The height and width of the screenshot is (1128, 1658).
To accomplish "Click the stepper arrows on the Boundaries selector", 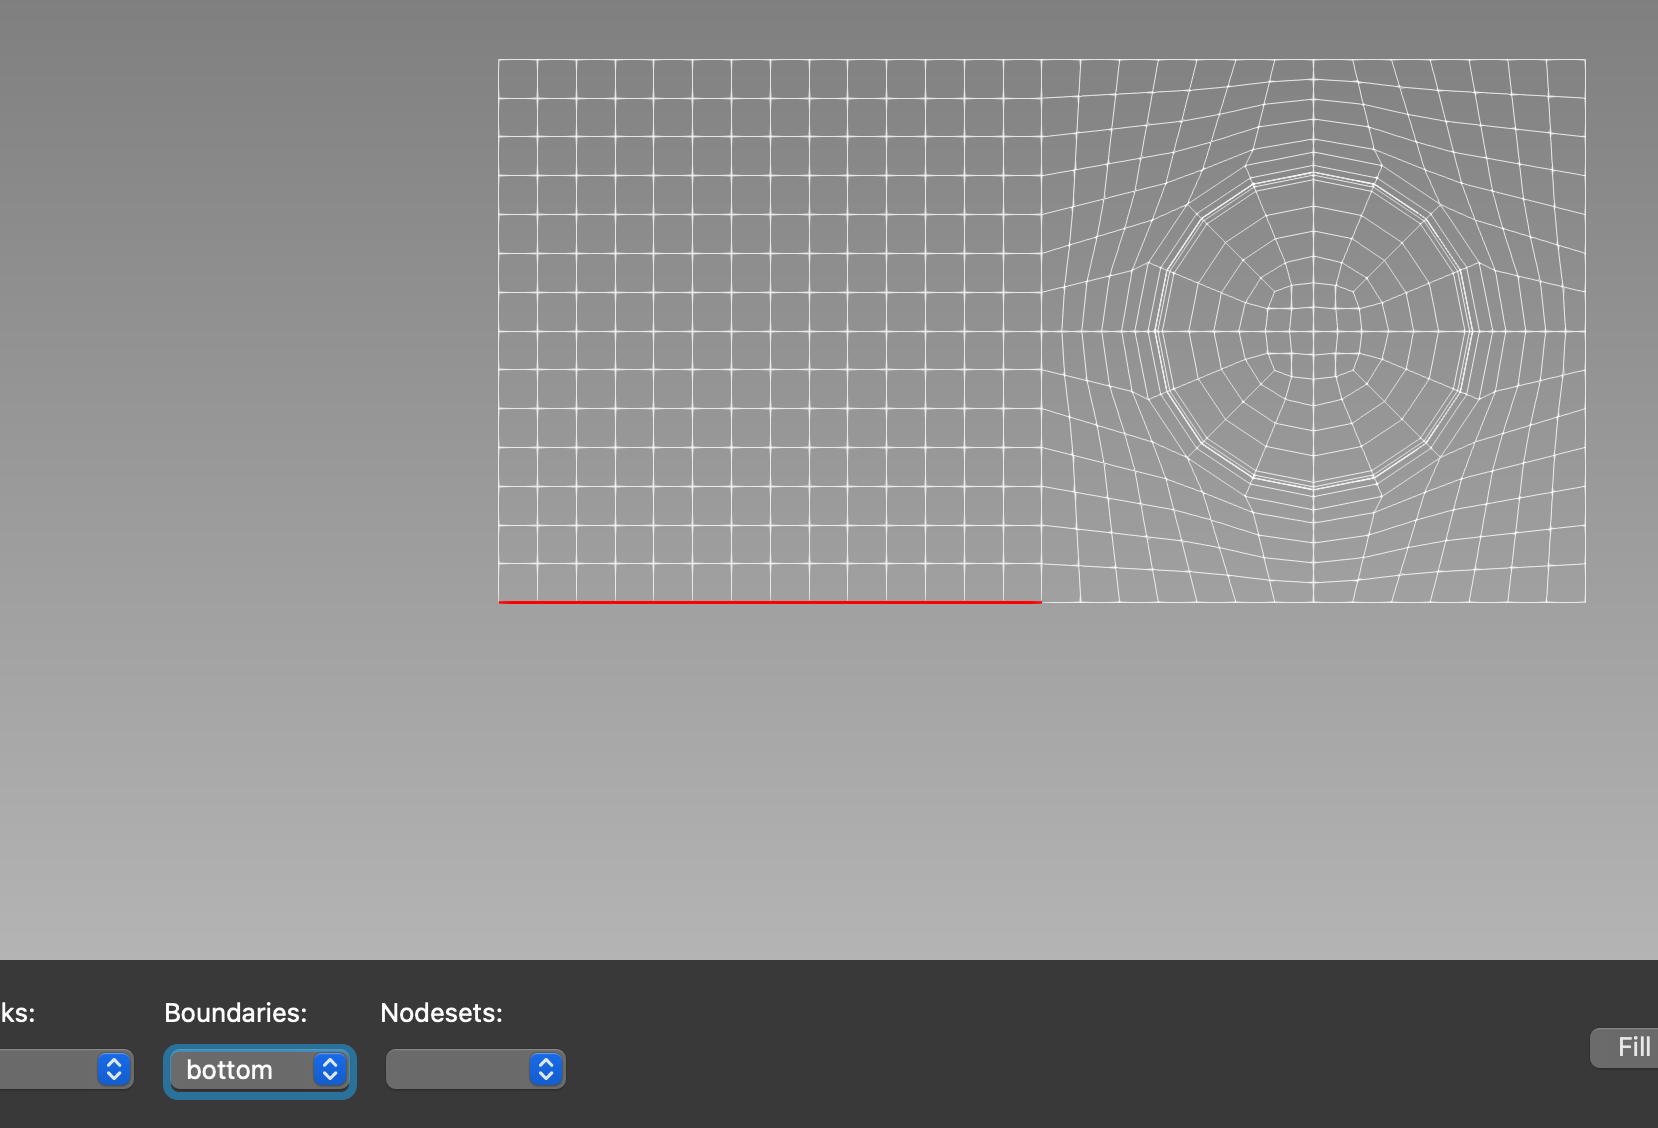I will coord(329,1070).
